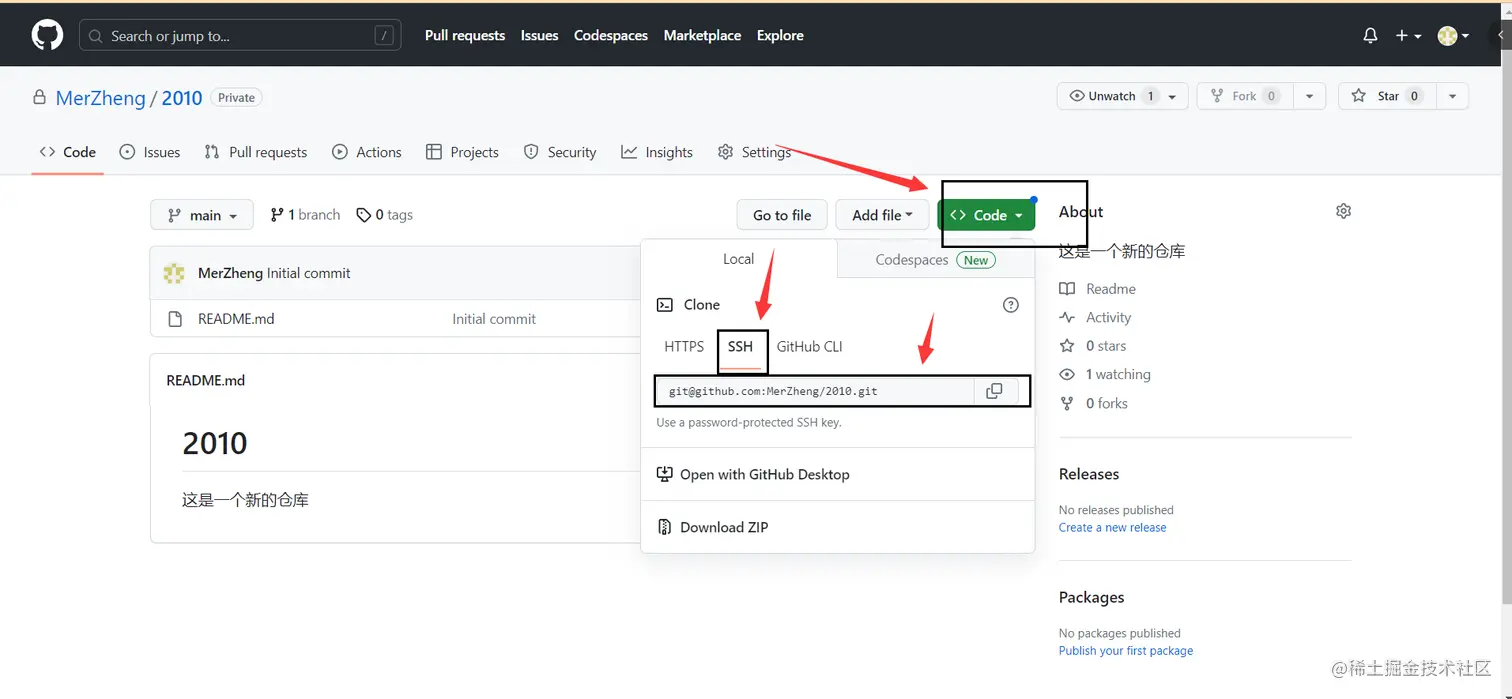
Task: Choose the HTTPS clone option
Action: (x=684, y=347)
